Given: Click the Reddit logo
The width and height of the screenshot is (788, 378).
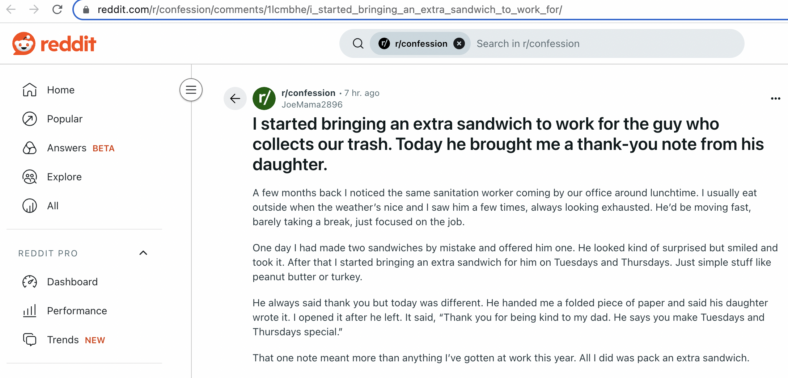Looking at the screenshot, I should [x=54, y=44].
